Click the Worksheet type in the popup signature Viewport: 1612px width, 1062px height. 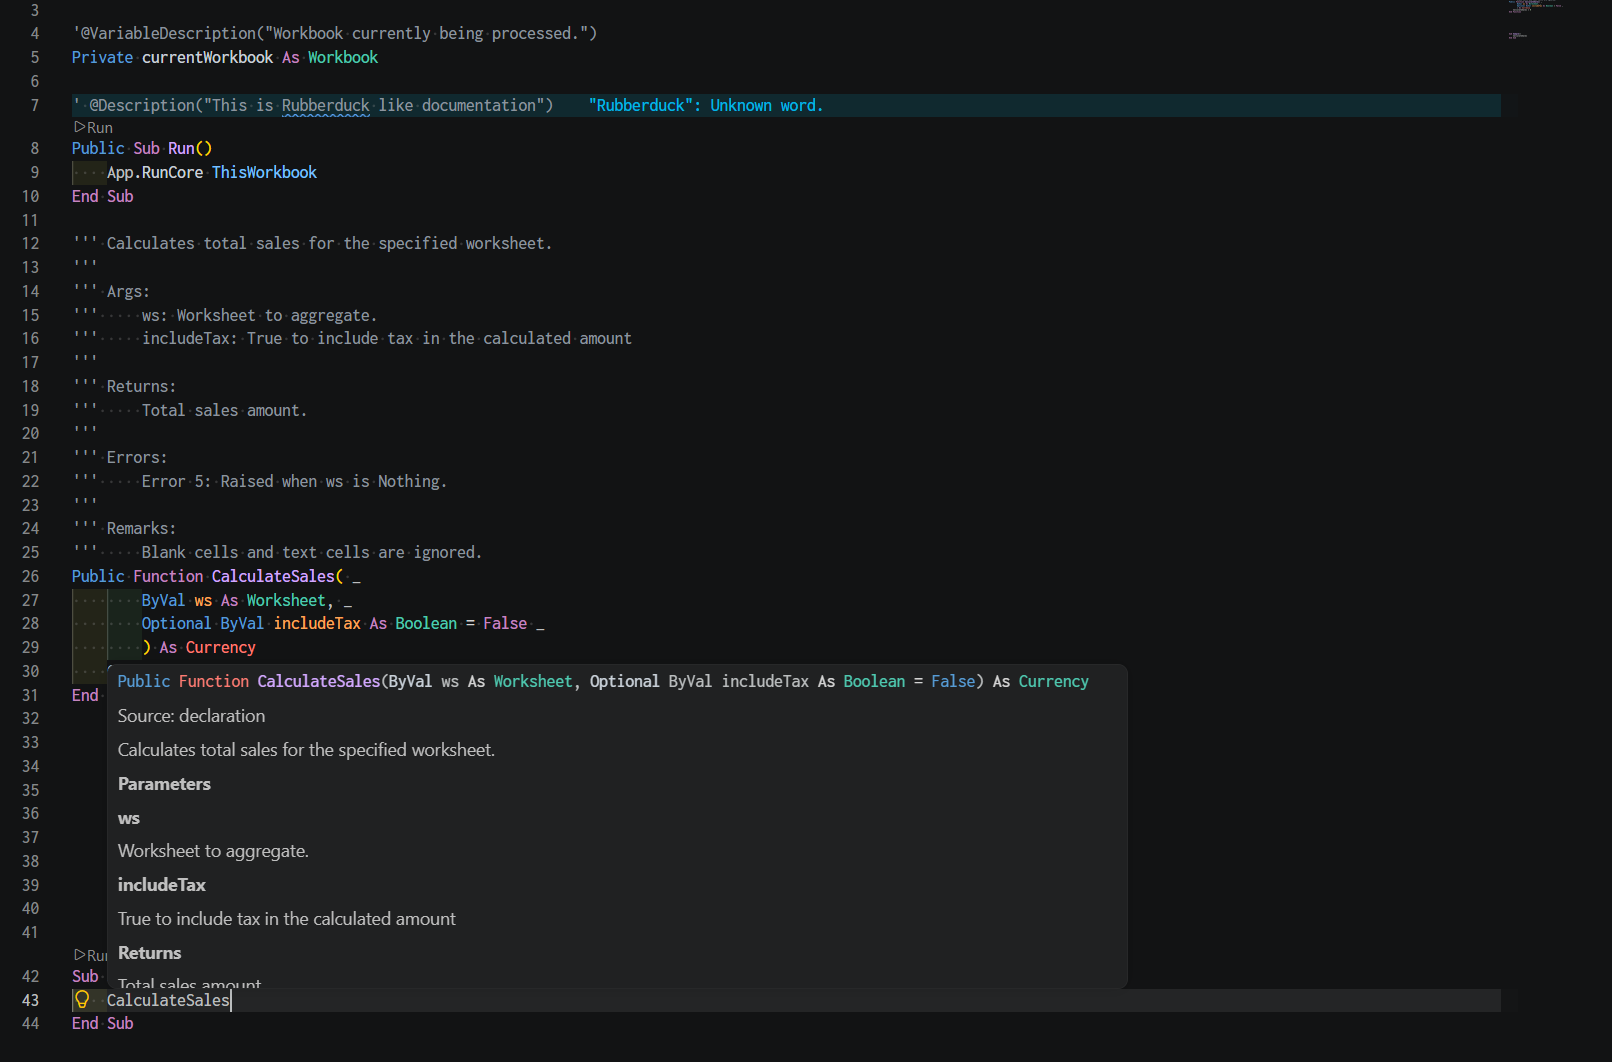click(533, 682)
